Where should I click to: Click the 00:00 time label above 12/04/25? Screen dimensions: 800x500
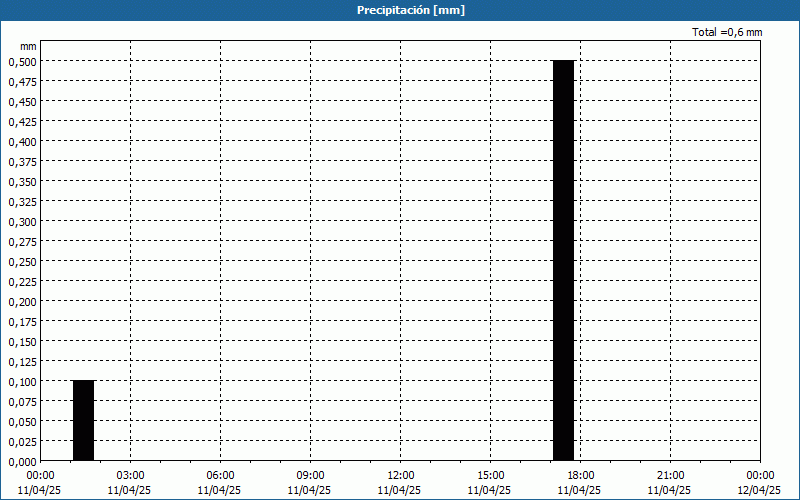point(760,476)
